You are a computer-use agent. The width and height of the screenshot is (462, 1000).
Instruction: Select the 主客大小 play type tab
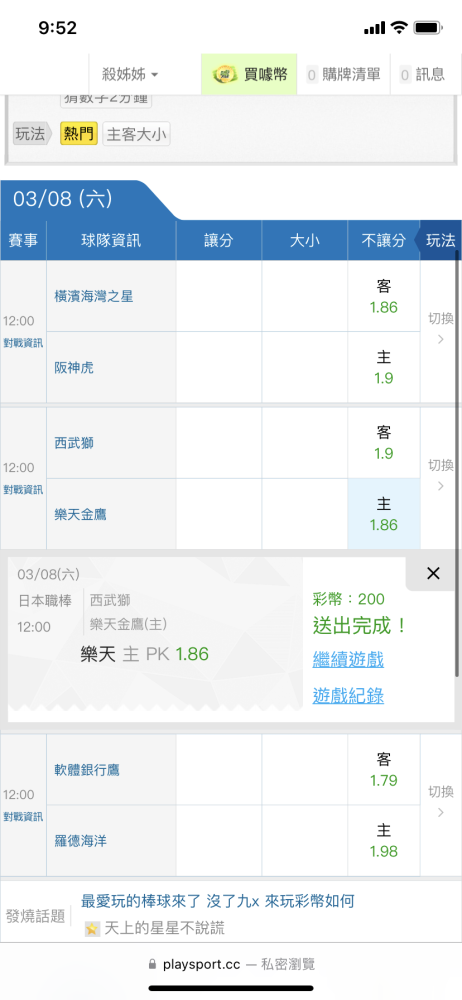(136, 134)
